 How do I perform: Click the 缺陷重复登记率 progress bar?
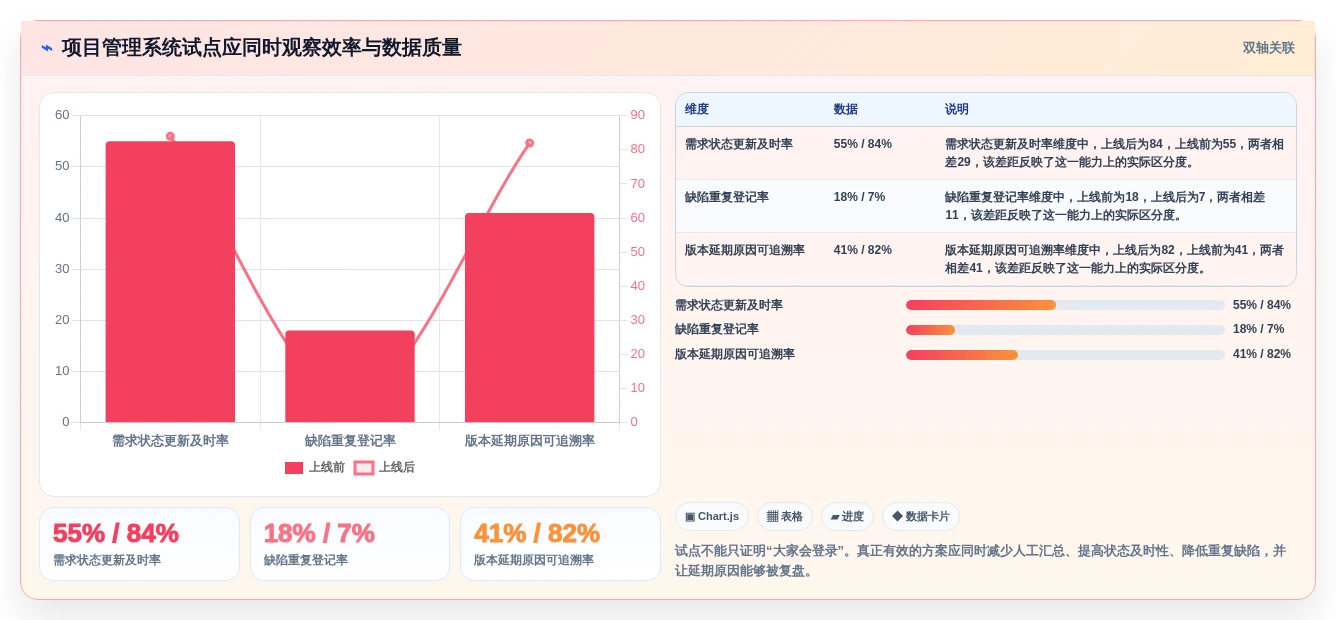point(1065,329)
